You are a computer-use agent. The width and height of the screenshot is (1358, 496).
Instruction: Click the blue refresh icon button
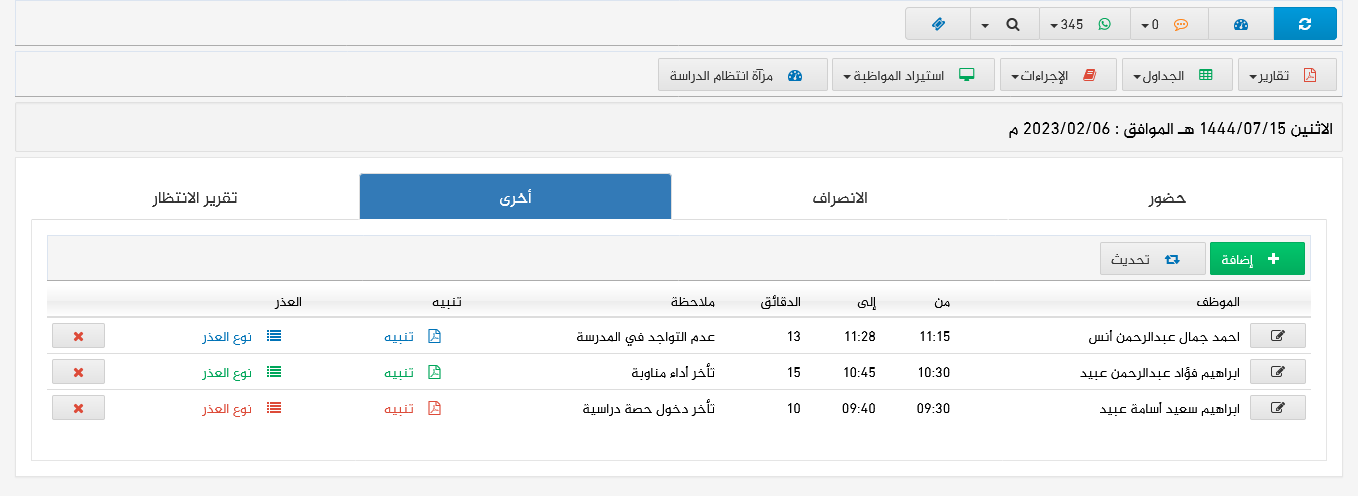(1304, 24)
